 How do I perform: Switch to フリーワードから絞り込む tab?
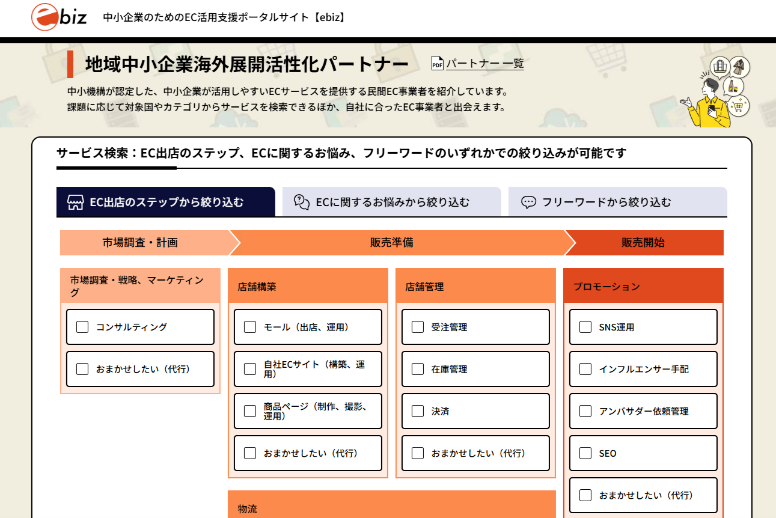[x=617, y=202]
